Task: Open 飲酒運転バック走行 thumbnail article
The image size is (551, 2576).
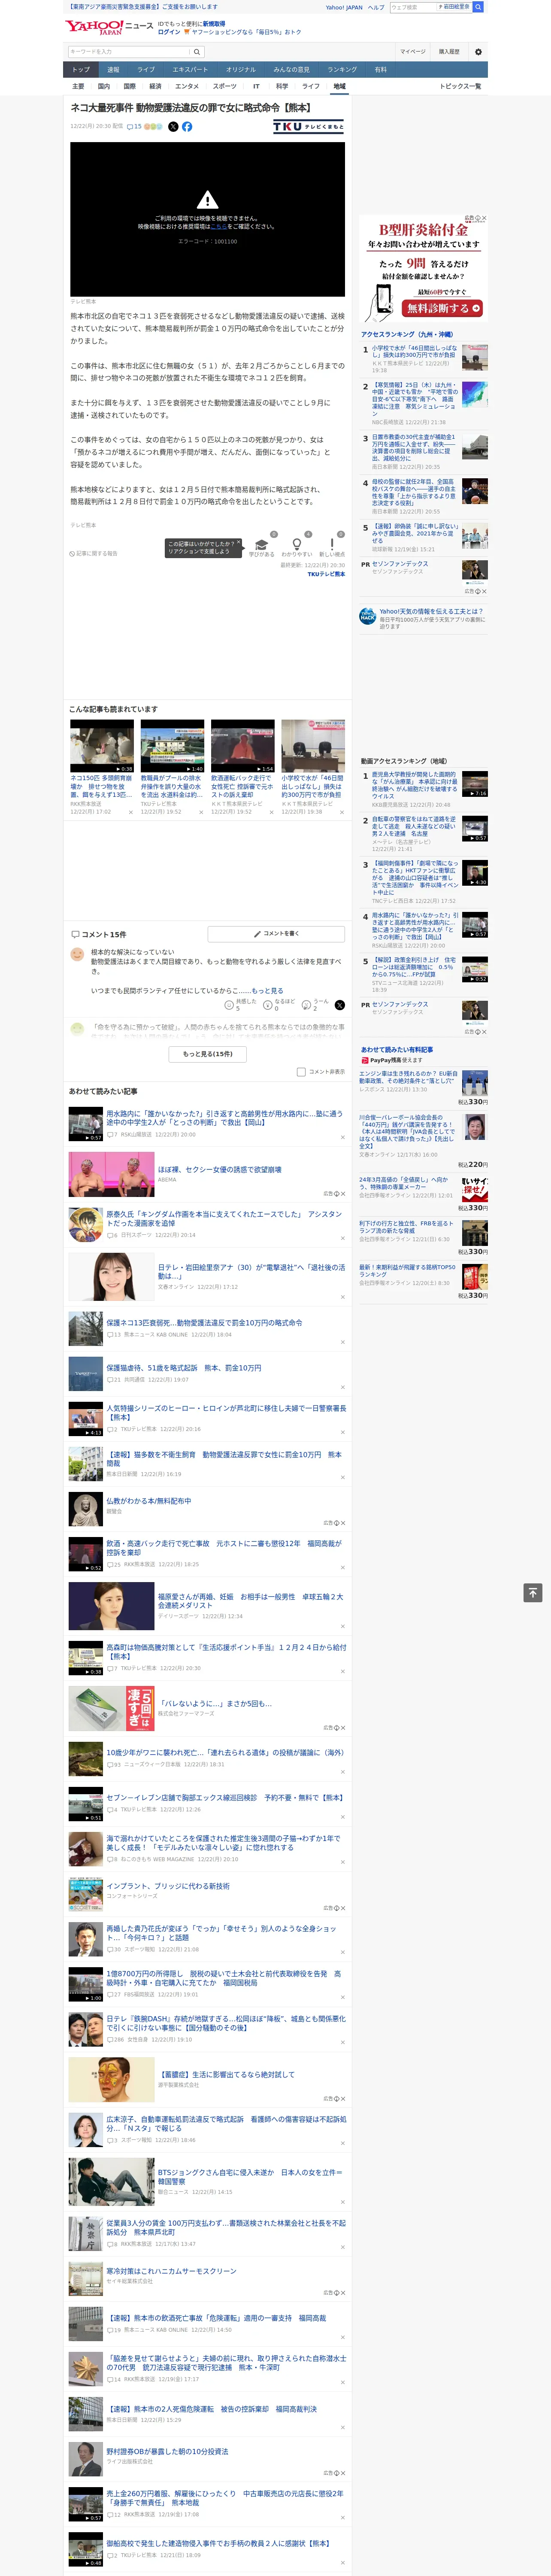Action: pyautogui.click(x=242, y=746)
